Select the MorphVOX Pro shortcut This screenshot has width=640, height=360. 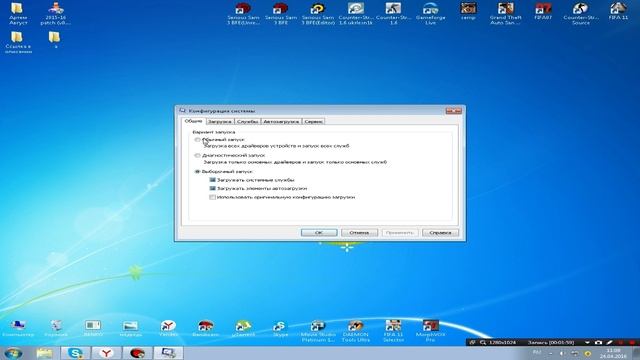click(431, 331)
